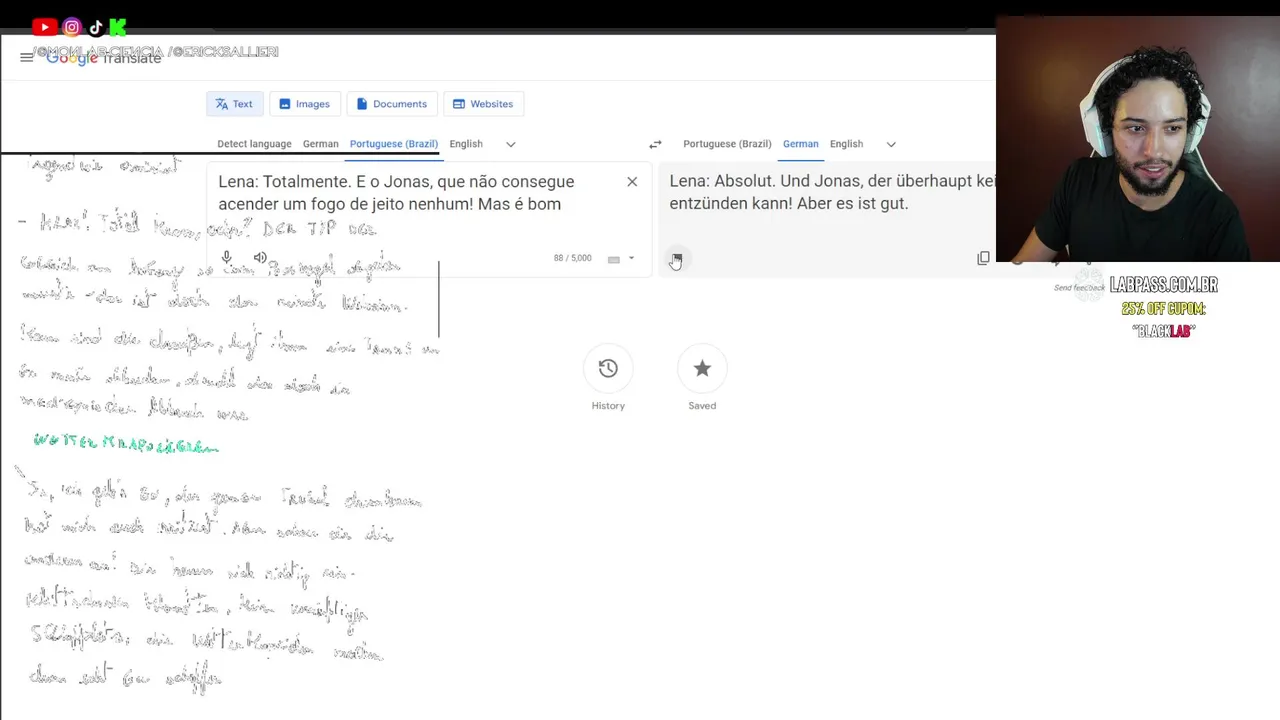Image resolution: width=1280 pixels, height=720 pixels.
Task: Switch to Websites translation mode
Action: [483, 104]
